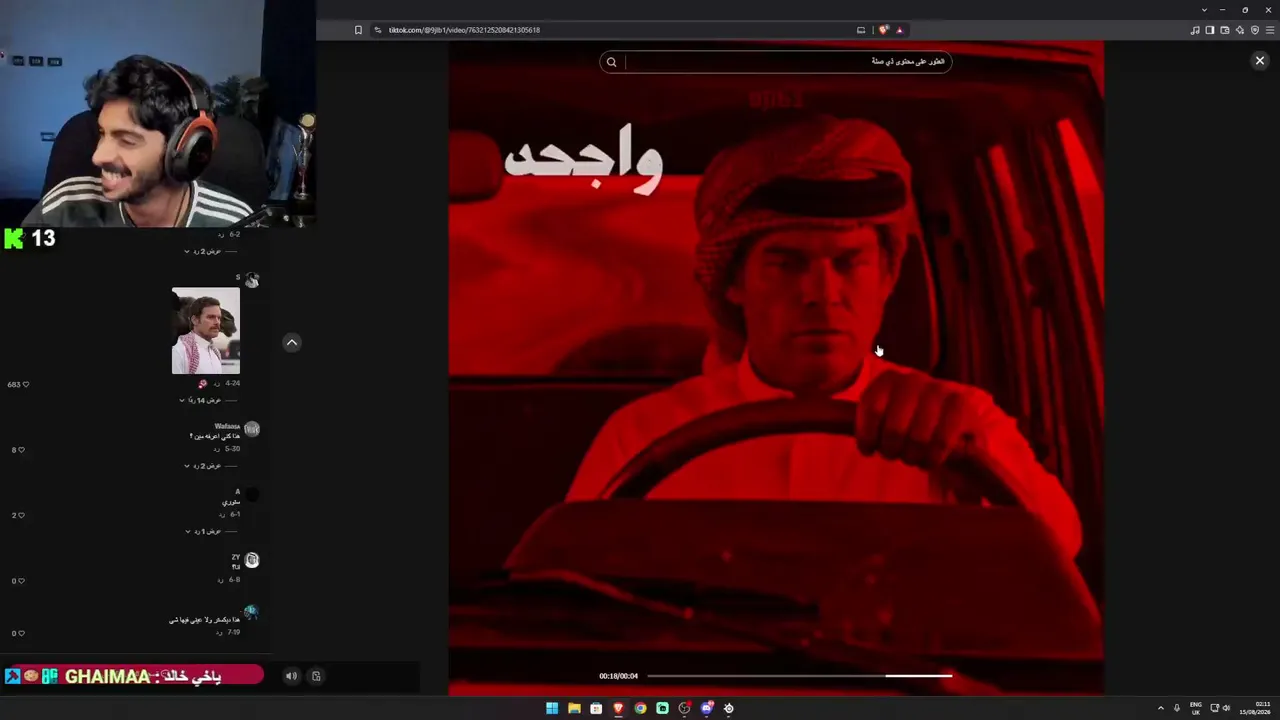Open the music note playlist icon in toolbar

click(1195, 30)
